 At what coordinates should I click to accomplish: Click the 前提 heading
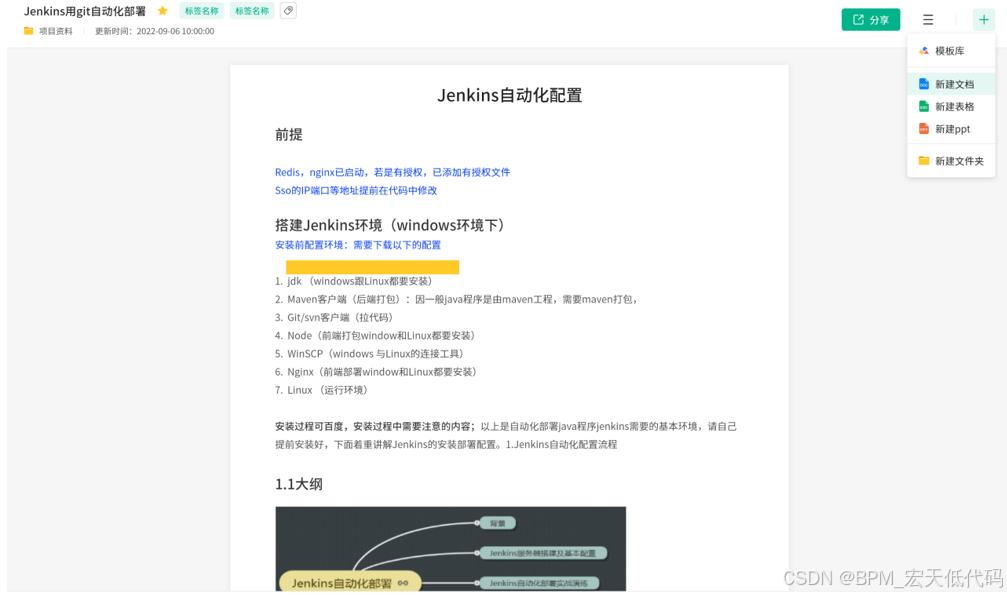288,134
